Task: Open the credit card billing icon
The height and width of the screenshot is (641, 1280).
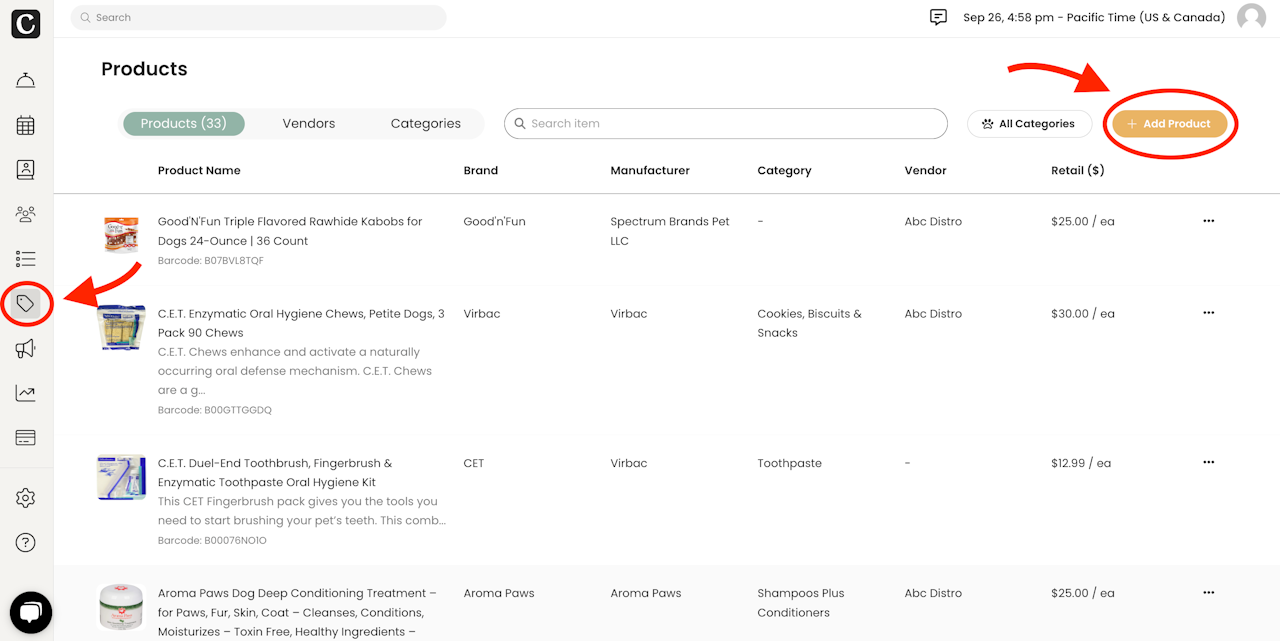Action: (26, 438)
